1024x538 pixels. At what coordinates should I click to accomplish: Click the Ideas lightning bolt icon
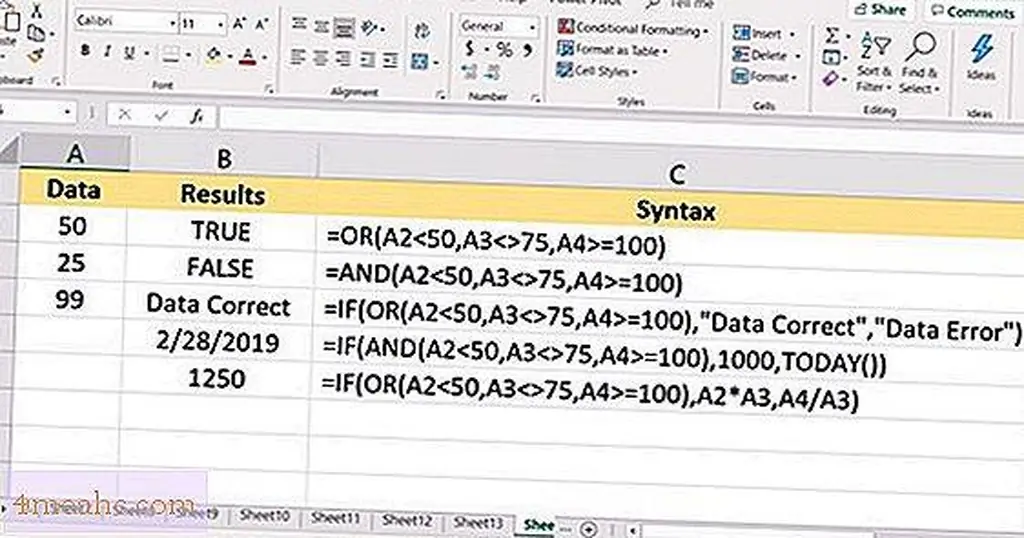(x=981, y=48)
